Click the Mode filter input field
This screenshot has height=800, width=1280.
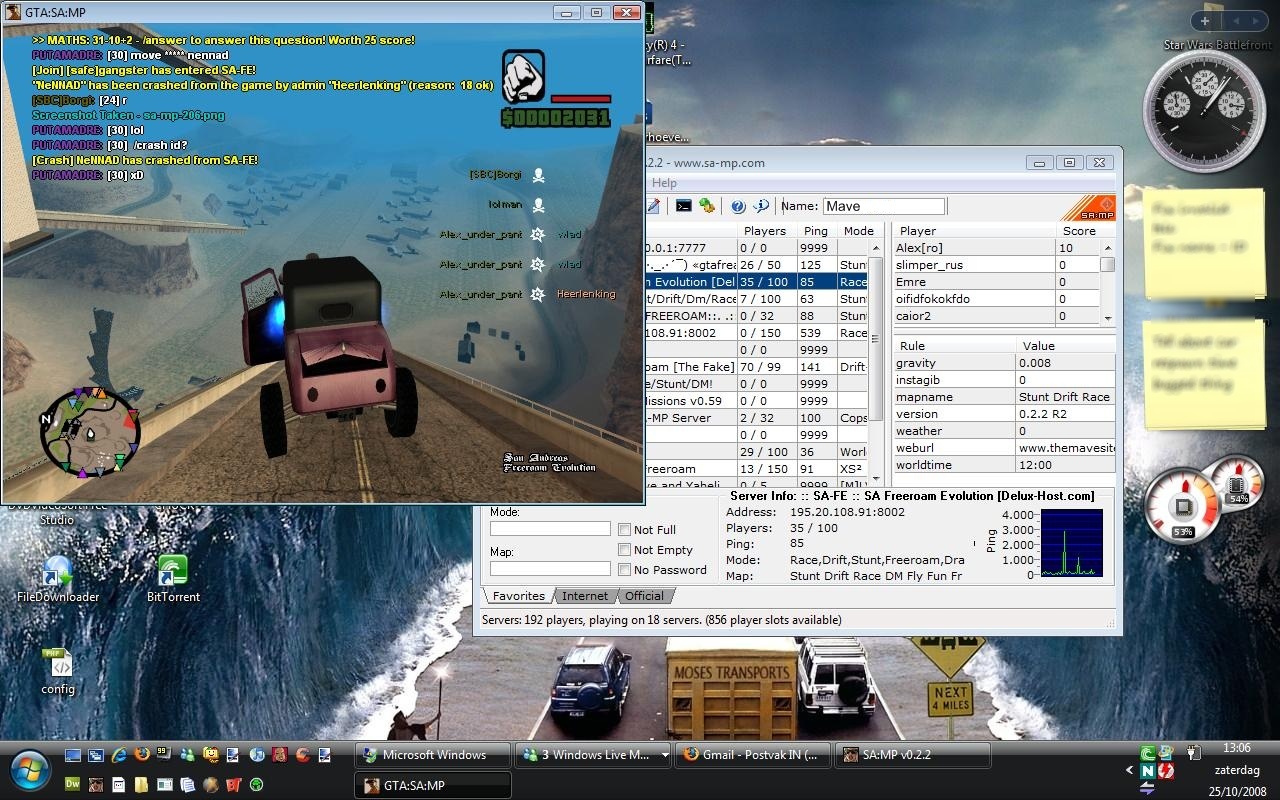[x=550, y=528]
